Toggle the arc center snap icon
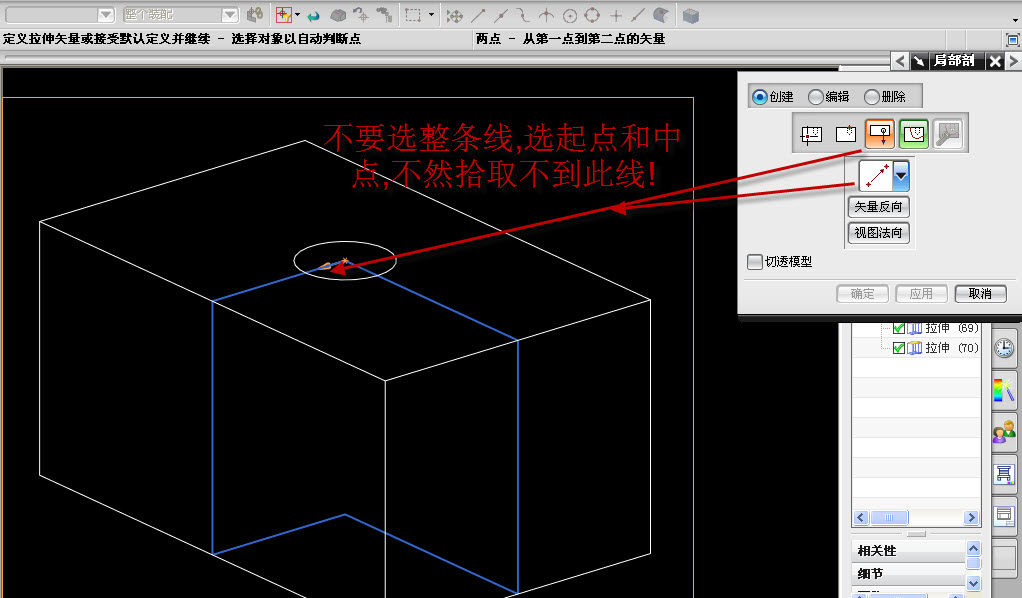1022x598 pixels. pos(570,15)
